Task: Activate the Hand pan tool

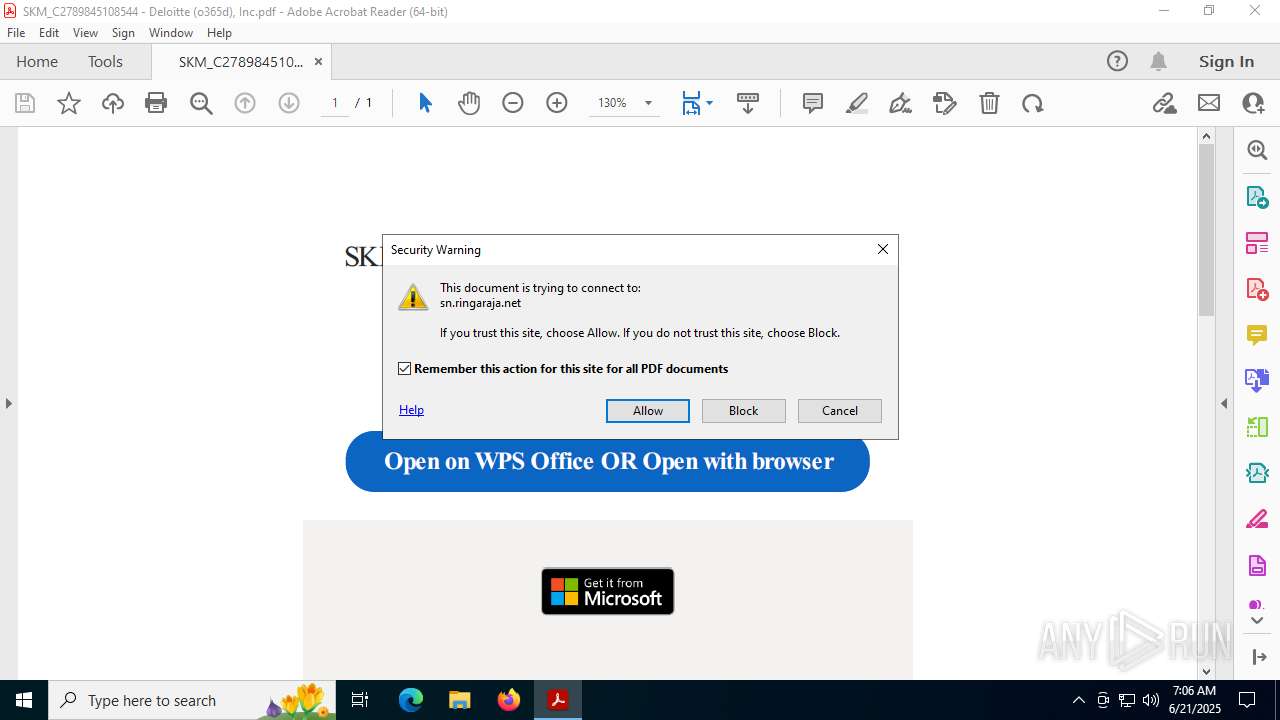Action: (469, 103)
